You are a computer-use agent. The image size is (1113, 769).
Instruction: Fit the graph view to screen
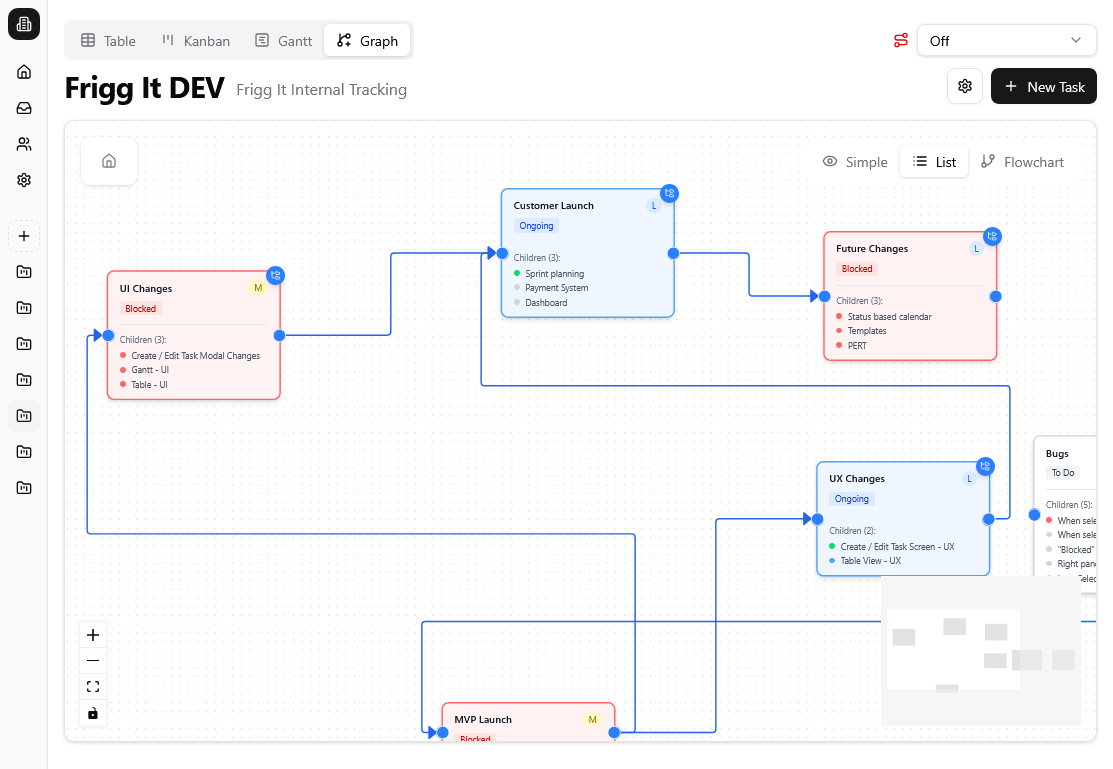point(93,687)
